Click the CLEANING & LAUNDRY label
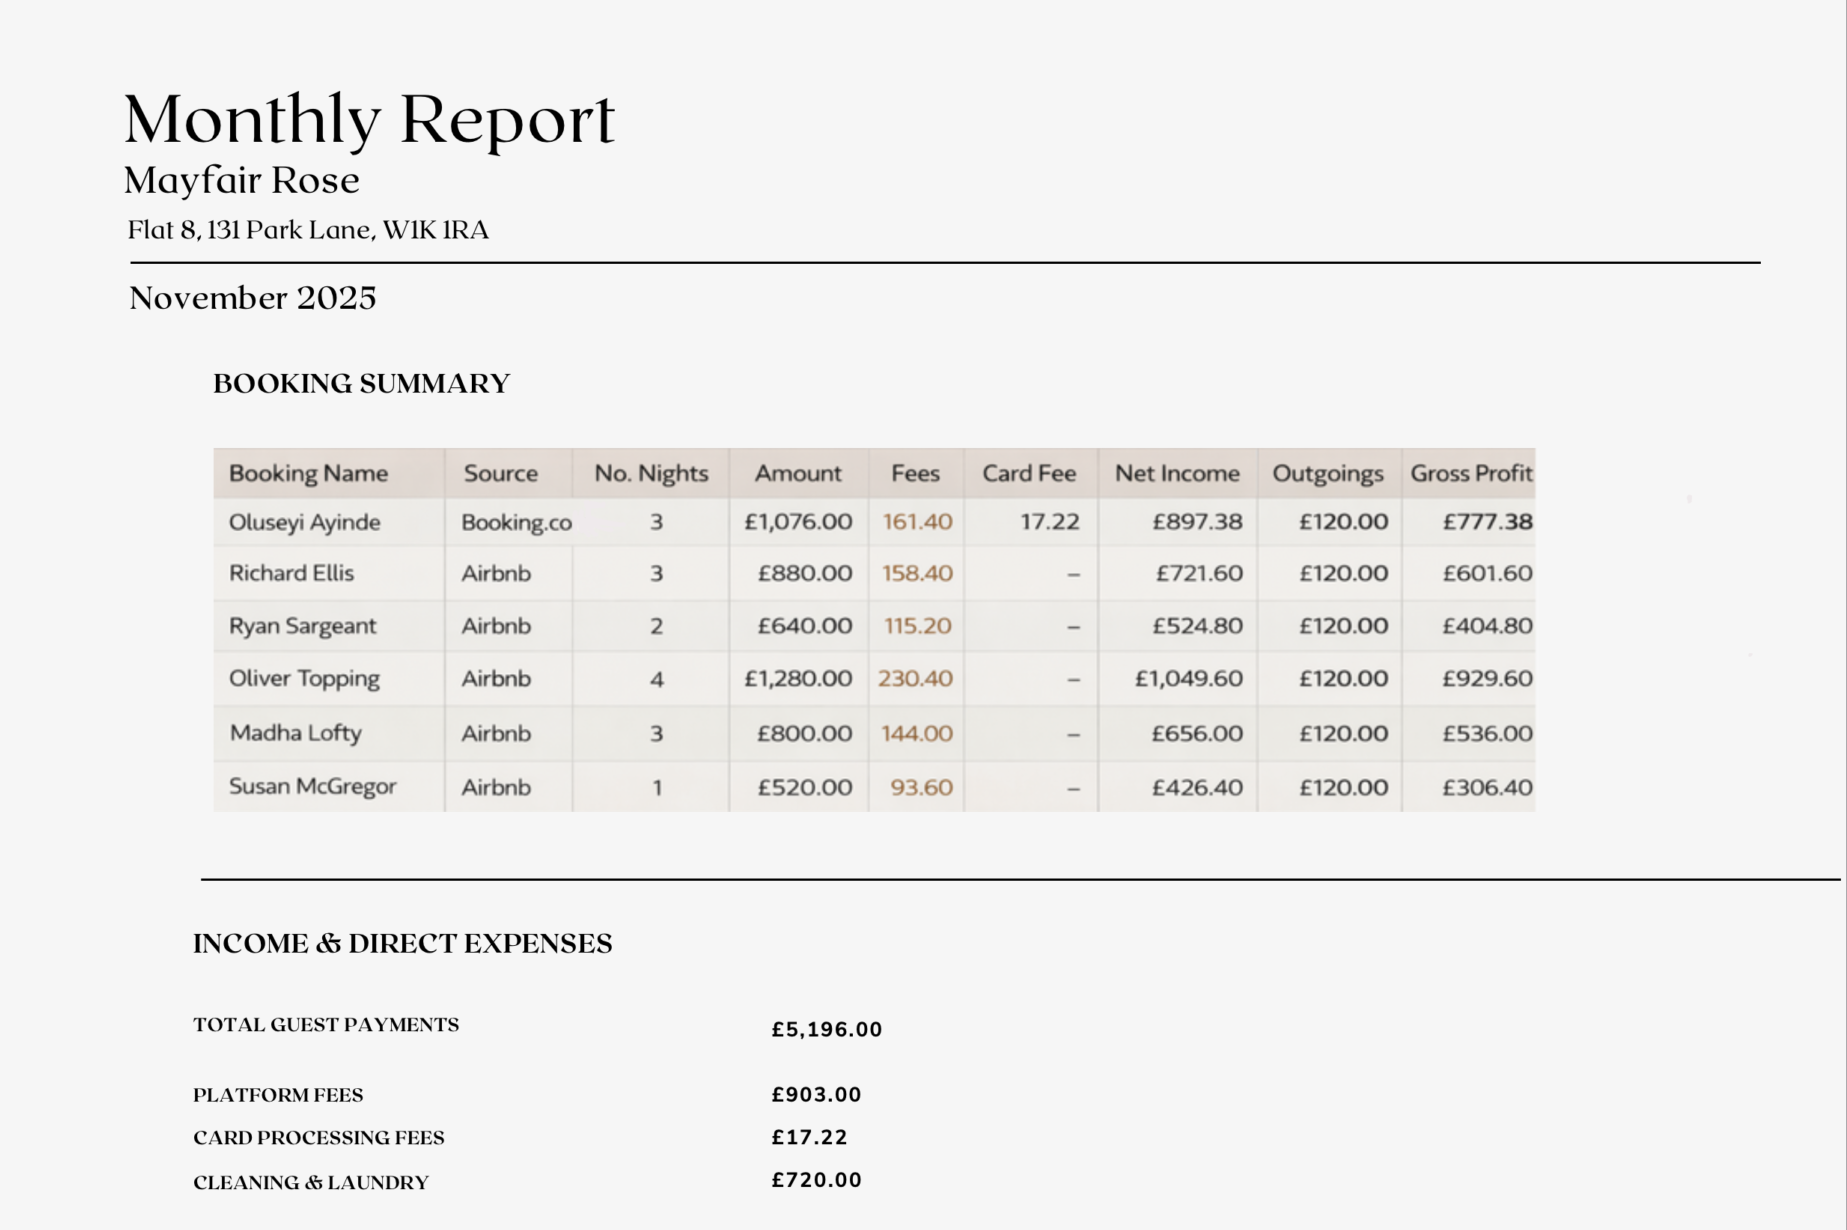 click(310, 1183)
